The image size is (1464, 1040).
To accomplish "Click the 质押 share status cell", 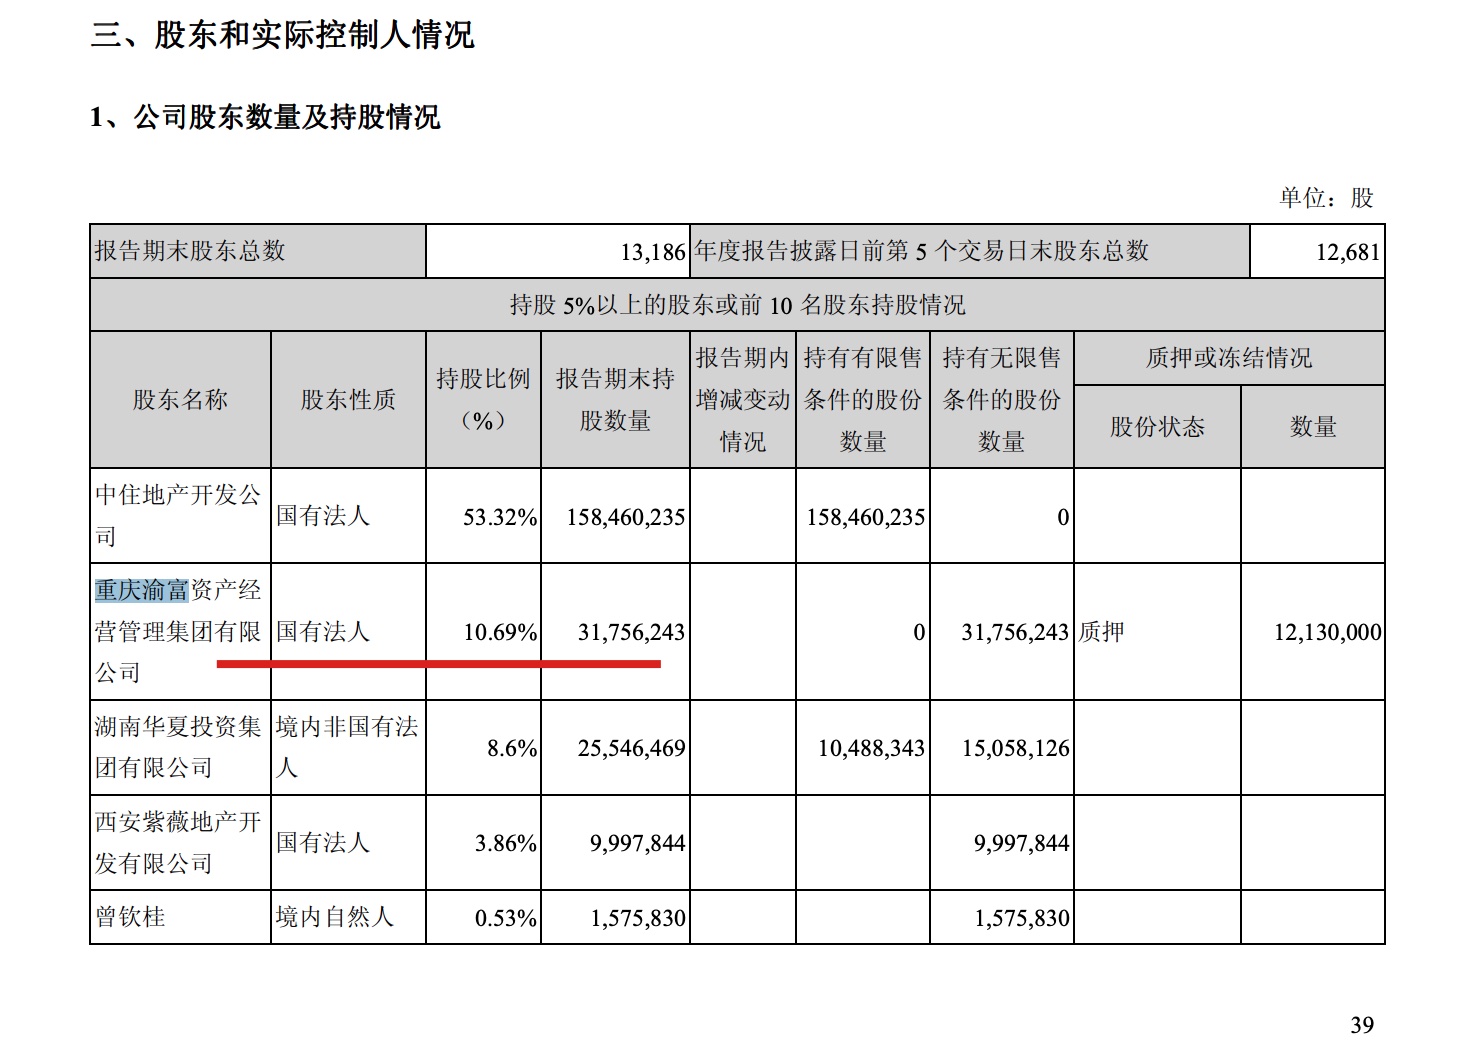I will tap(1157, 631).
